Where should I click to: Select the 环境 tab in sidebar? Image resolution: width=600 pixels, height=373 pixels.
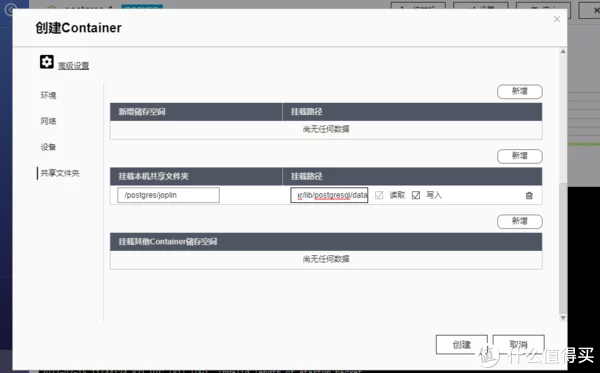(x=49, y=95)
